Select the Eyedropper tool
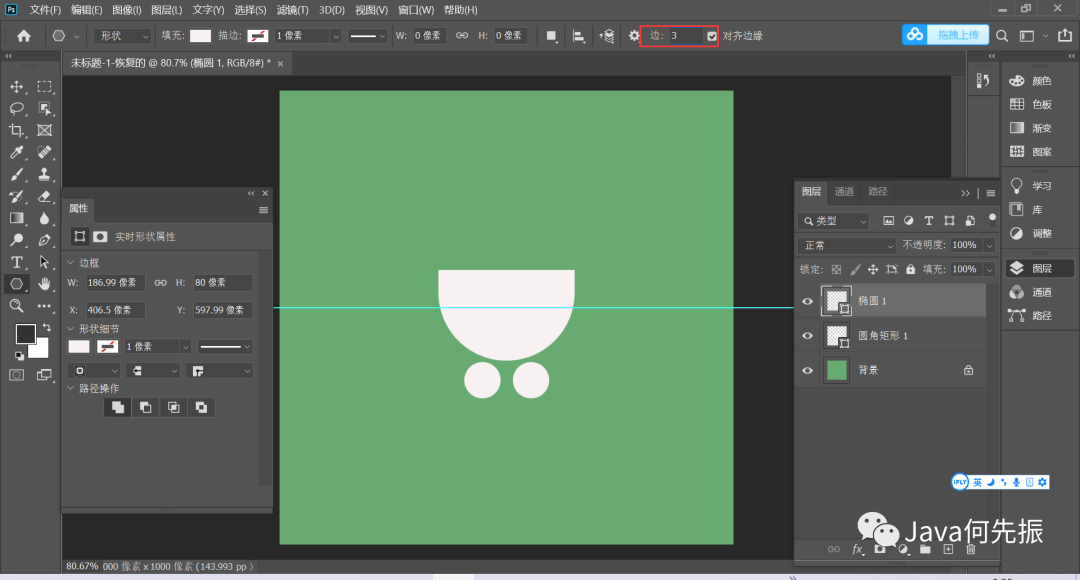The height and width of the screenshot is (580, 1080). point(17,153)
